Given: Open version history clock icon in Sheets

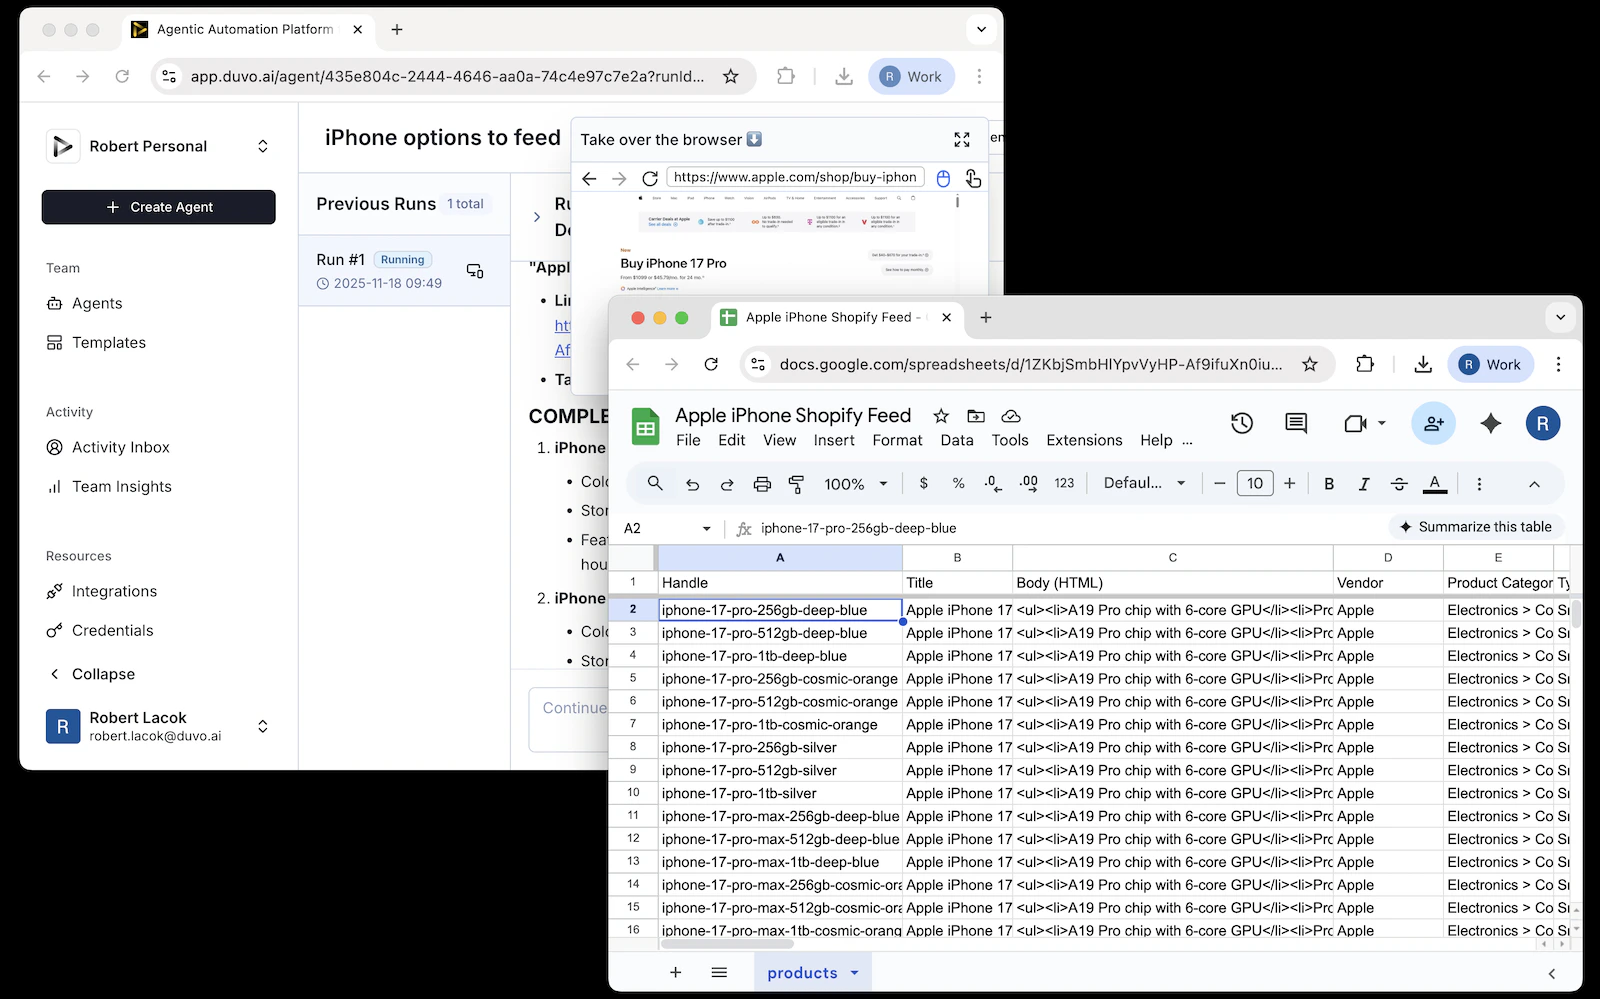Looking at the screenshot, I should pyautogui.click(x=1242, y=423).
